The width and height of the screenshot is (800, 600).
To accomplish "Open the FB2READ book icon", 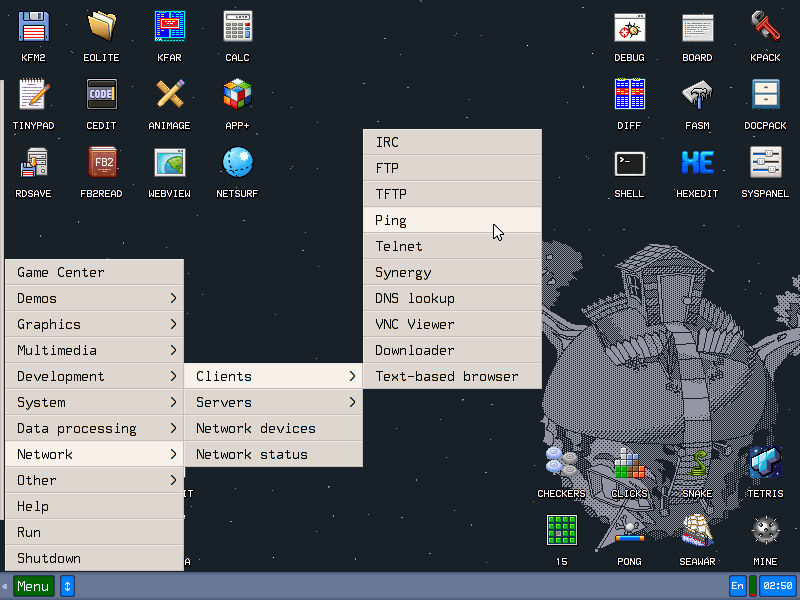I will [102, 163].
